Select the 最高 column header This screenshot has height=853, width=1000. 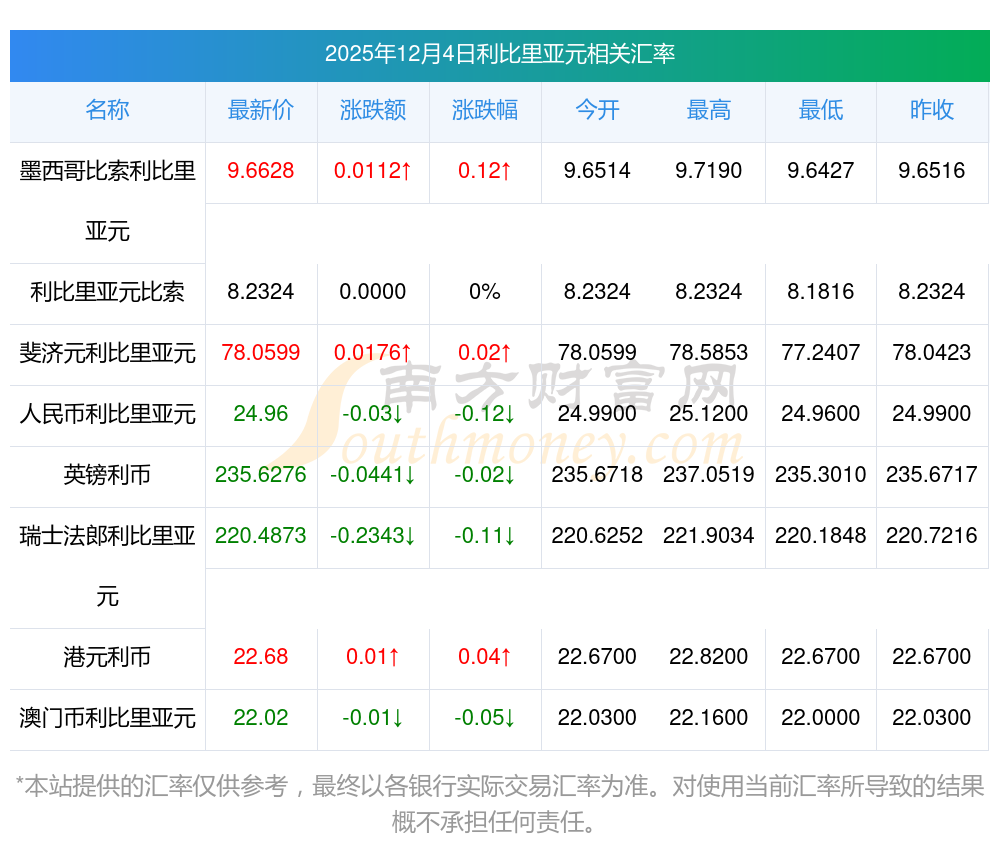click(x=709, y=110)
